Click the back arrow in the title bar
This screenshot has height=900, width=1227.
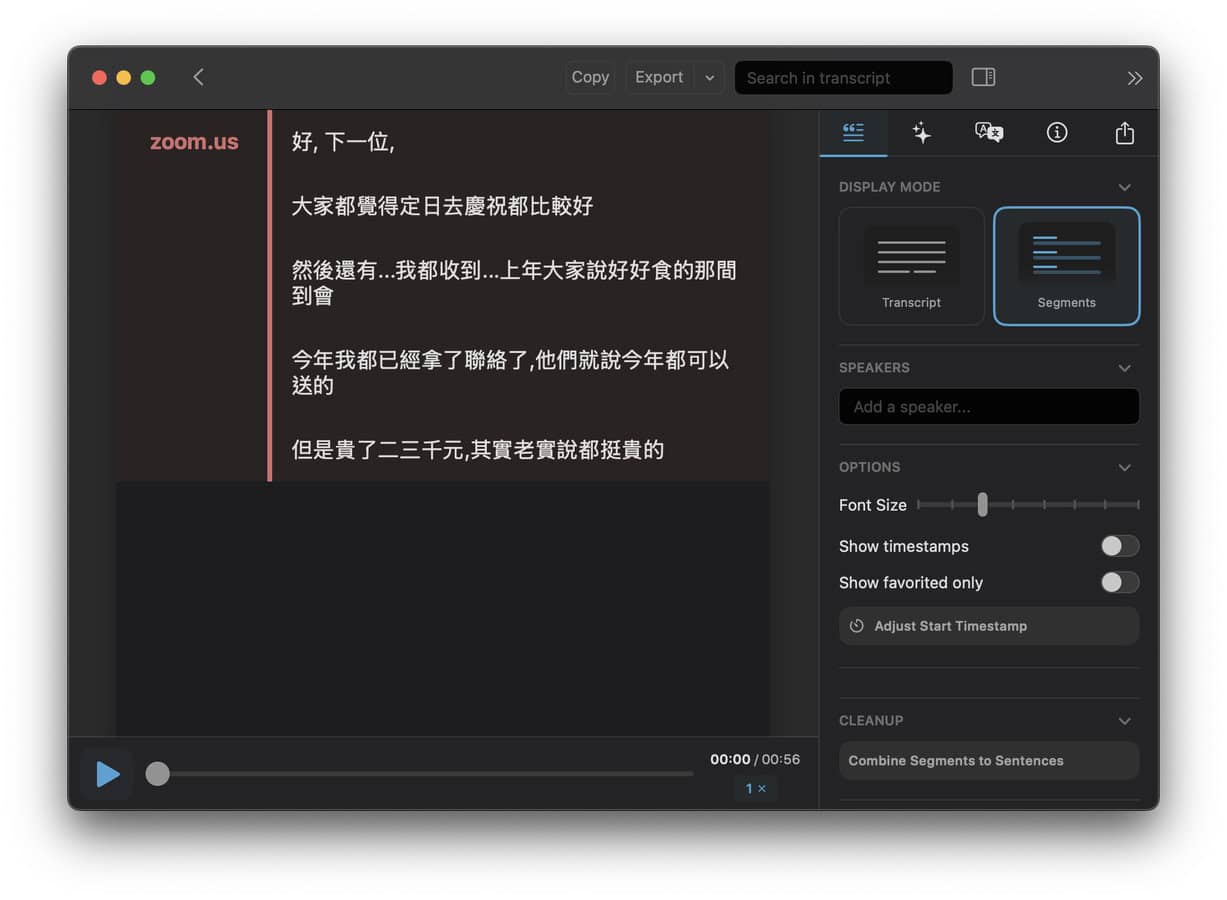[198, 77]
